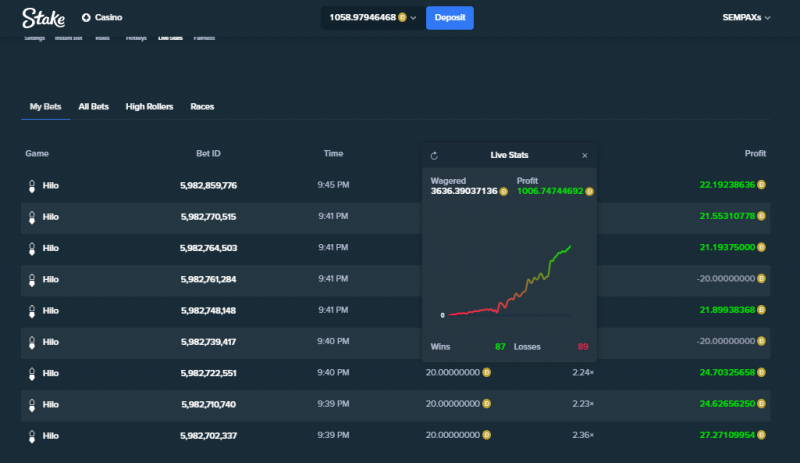
Task: Click Hilo icon for bet 5,982,761,284
Action: pos(32,280)
